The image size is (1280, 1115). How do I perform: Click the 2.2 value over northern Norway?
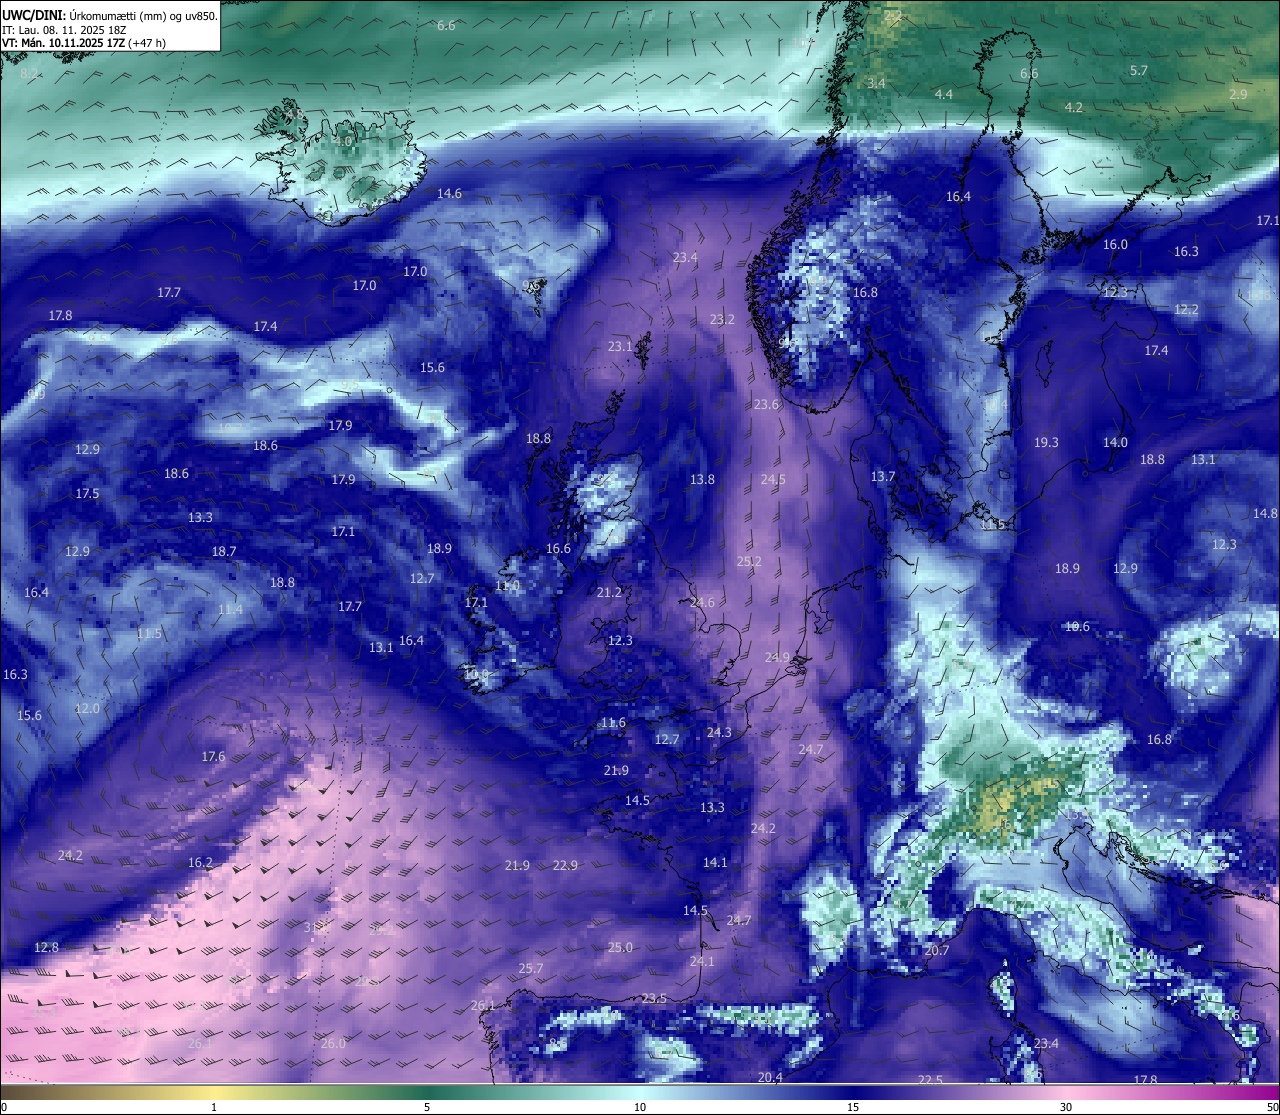click(893, 15)
